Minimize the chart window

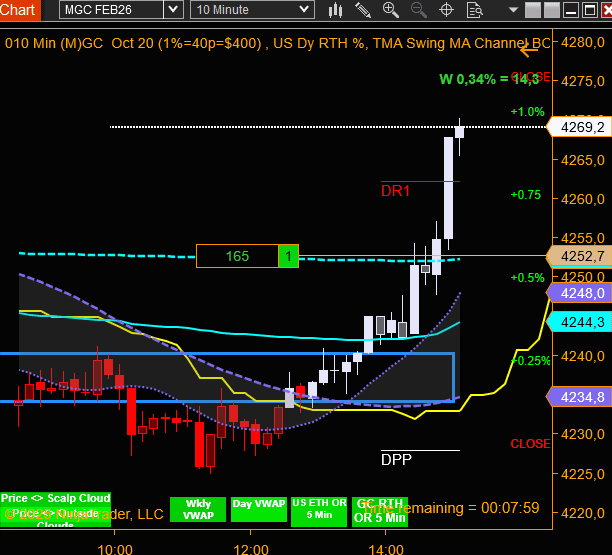[571, 10]
